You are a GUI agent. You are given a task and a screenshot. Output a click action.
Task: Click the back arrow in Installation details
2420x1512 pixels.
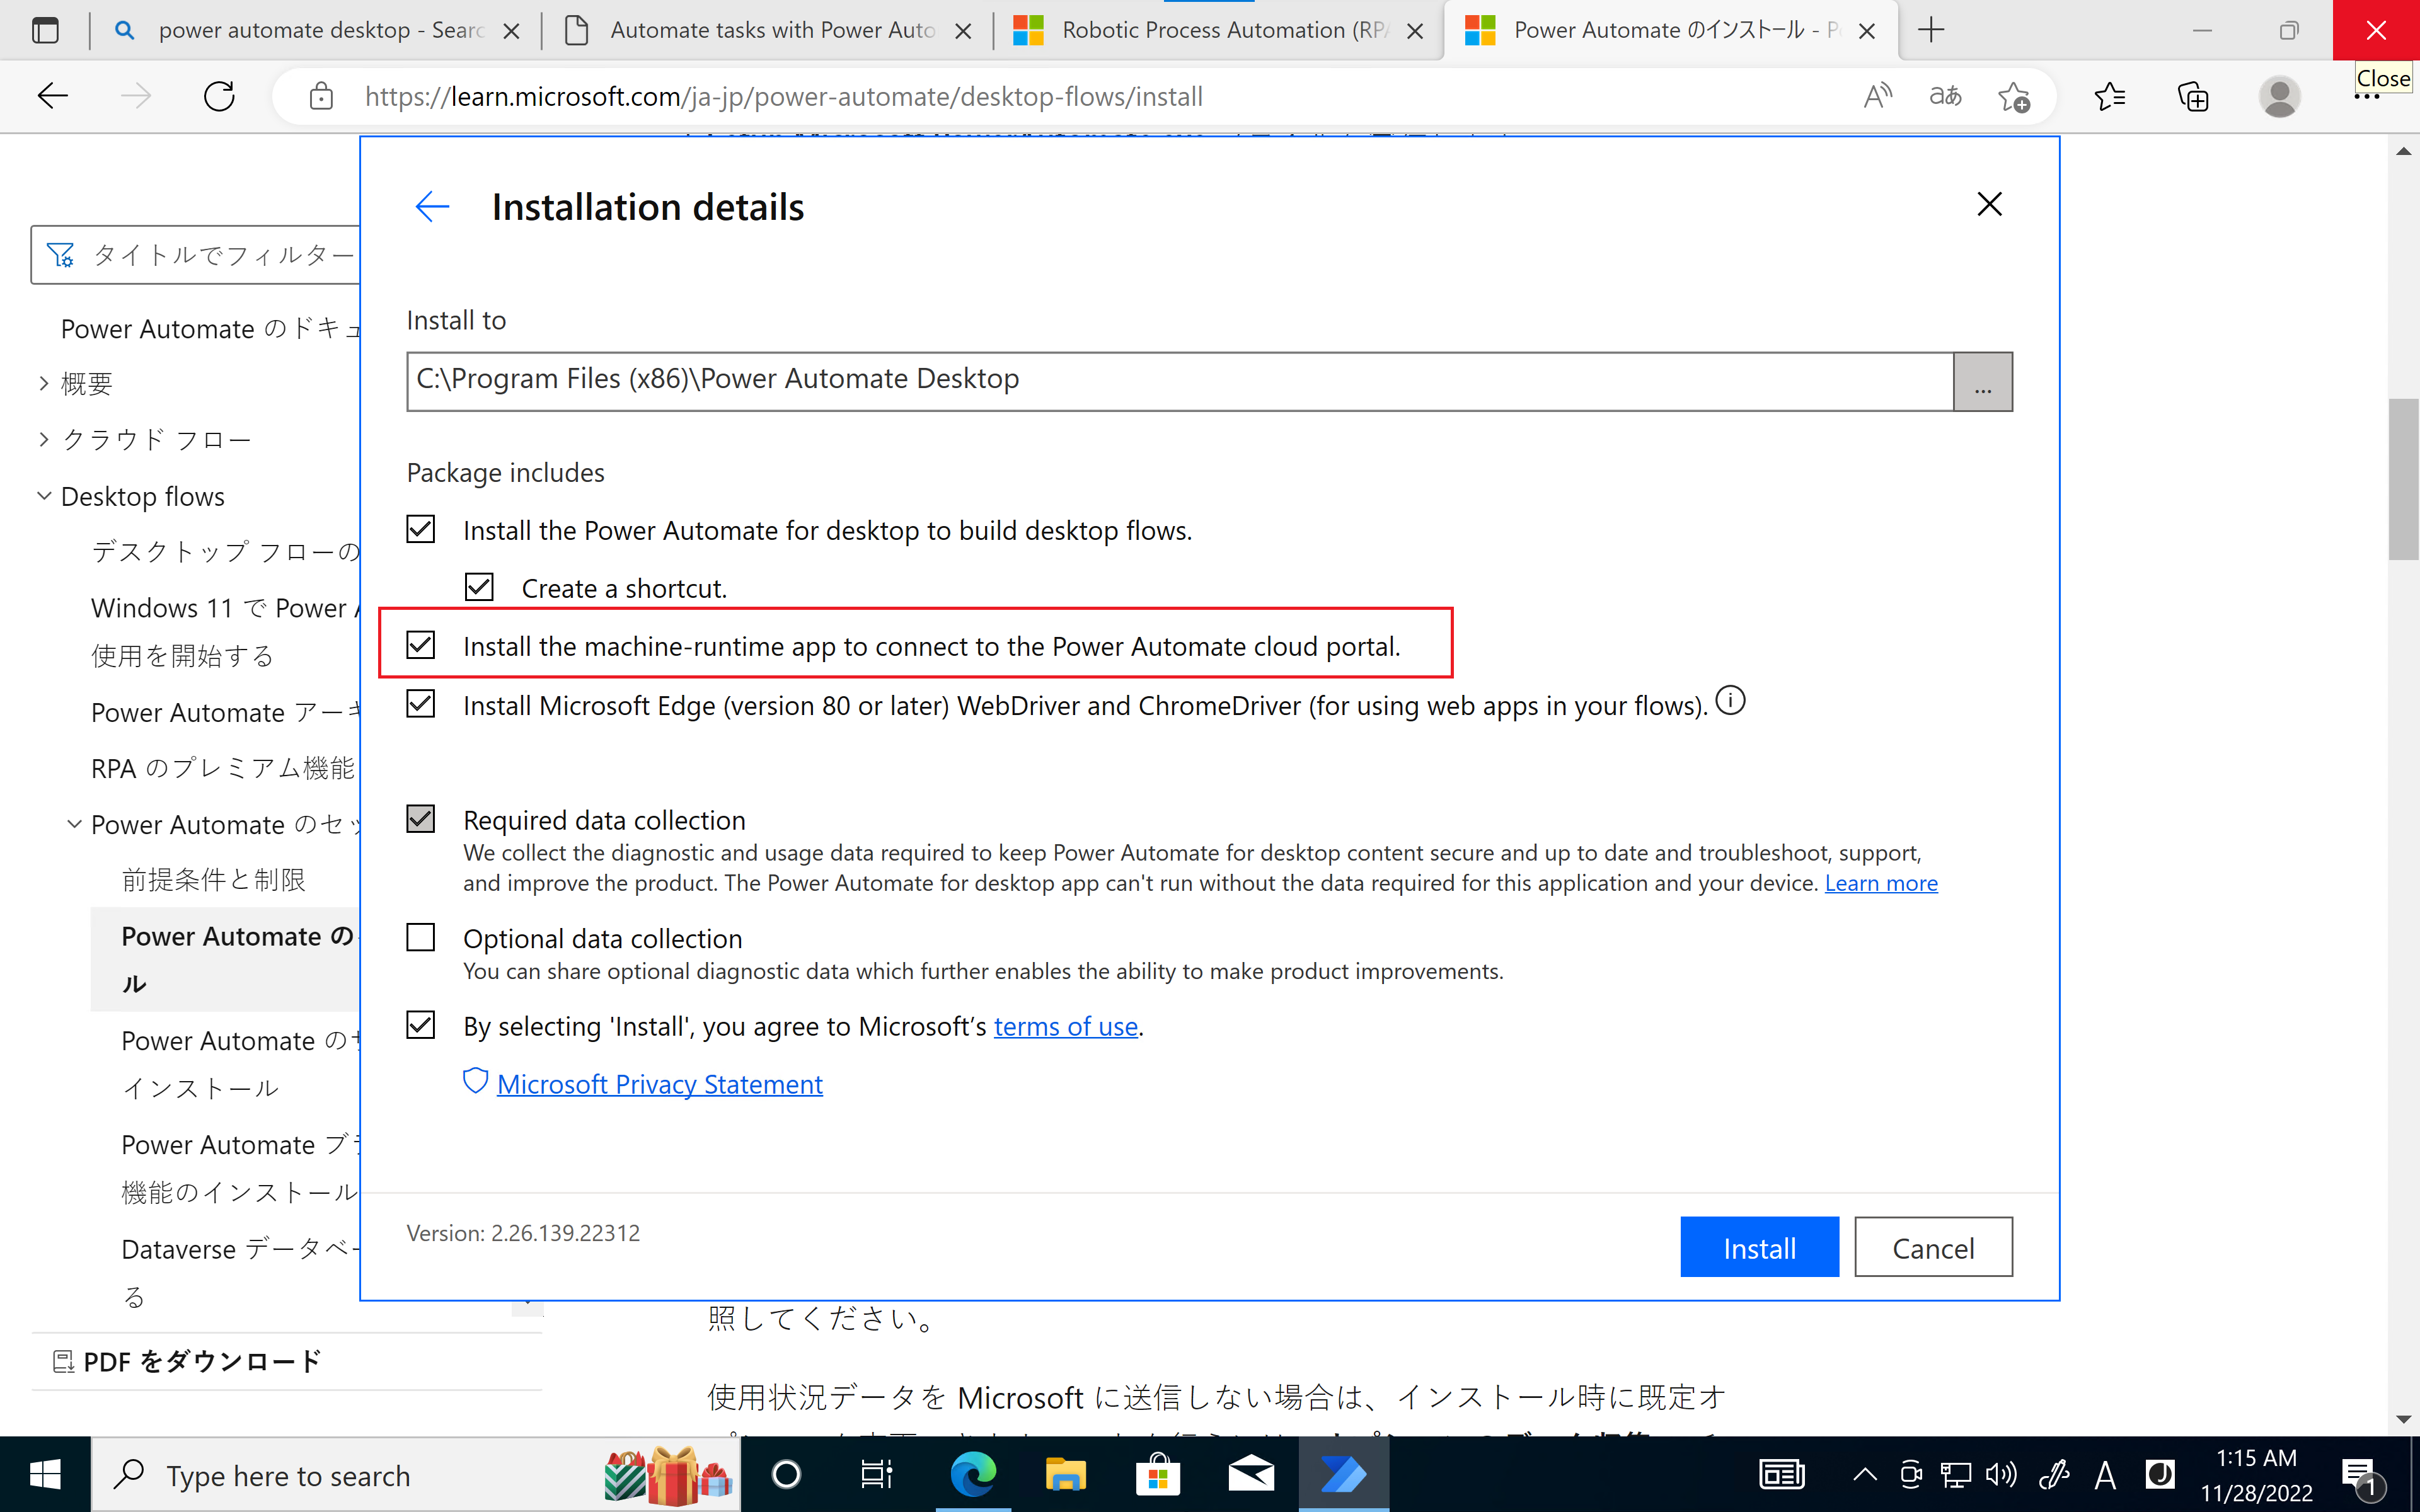pos(432,206)
